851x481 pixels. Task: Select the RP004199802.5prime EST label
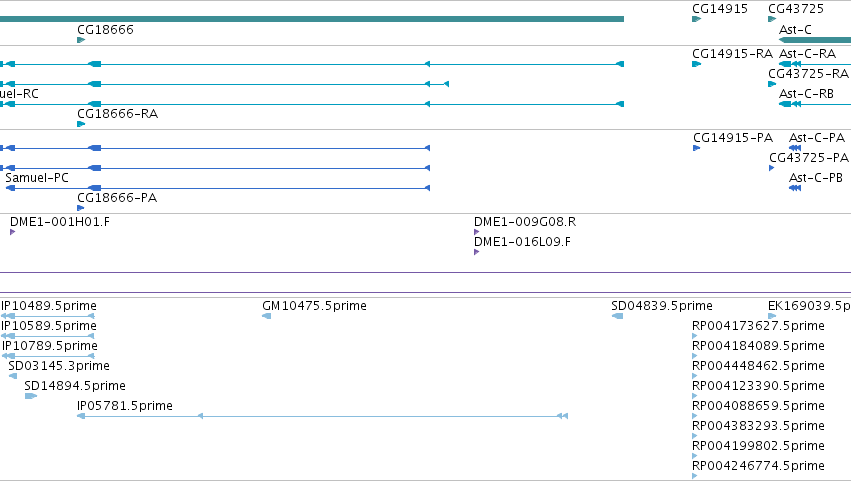point(758,446)
